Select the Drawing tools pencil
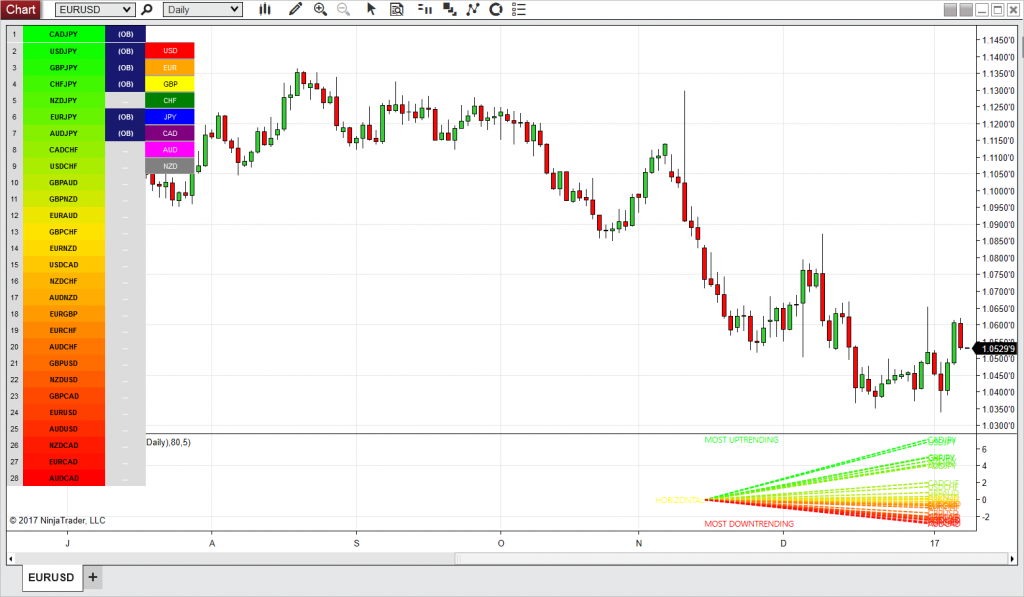Screen dimensions: 1024x597 coord(296,9)
